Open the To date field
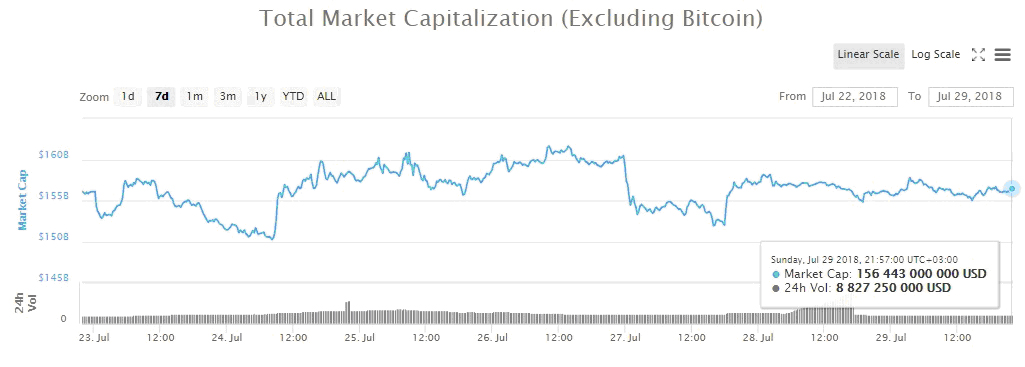1025x367 pixels. click(971, 96)
